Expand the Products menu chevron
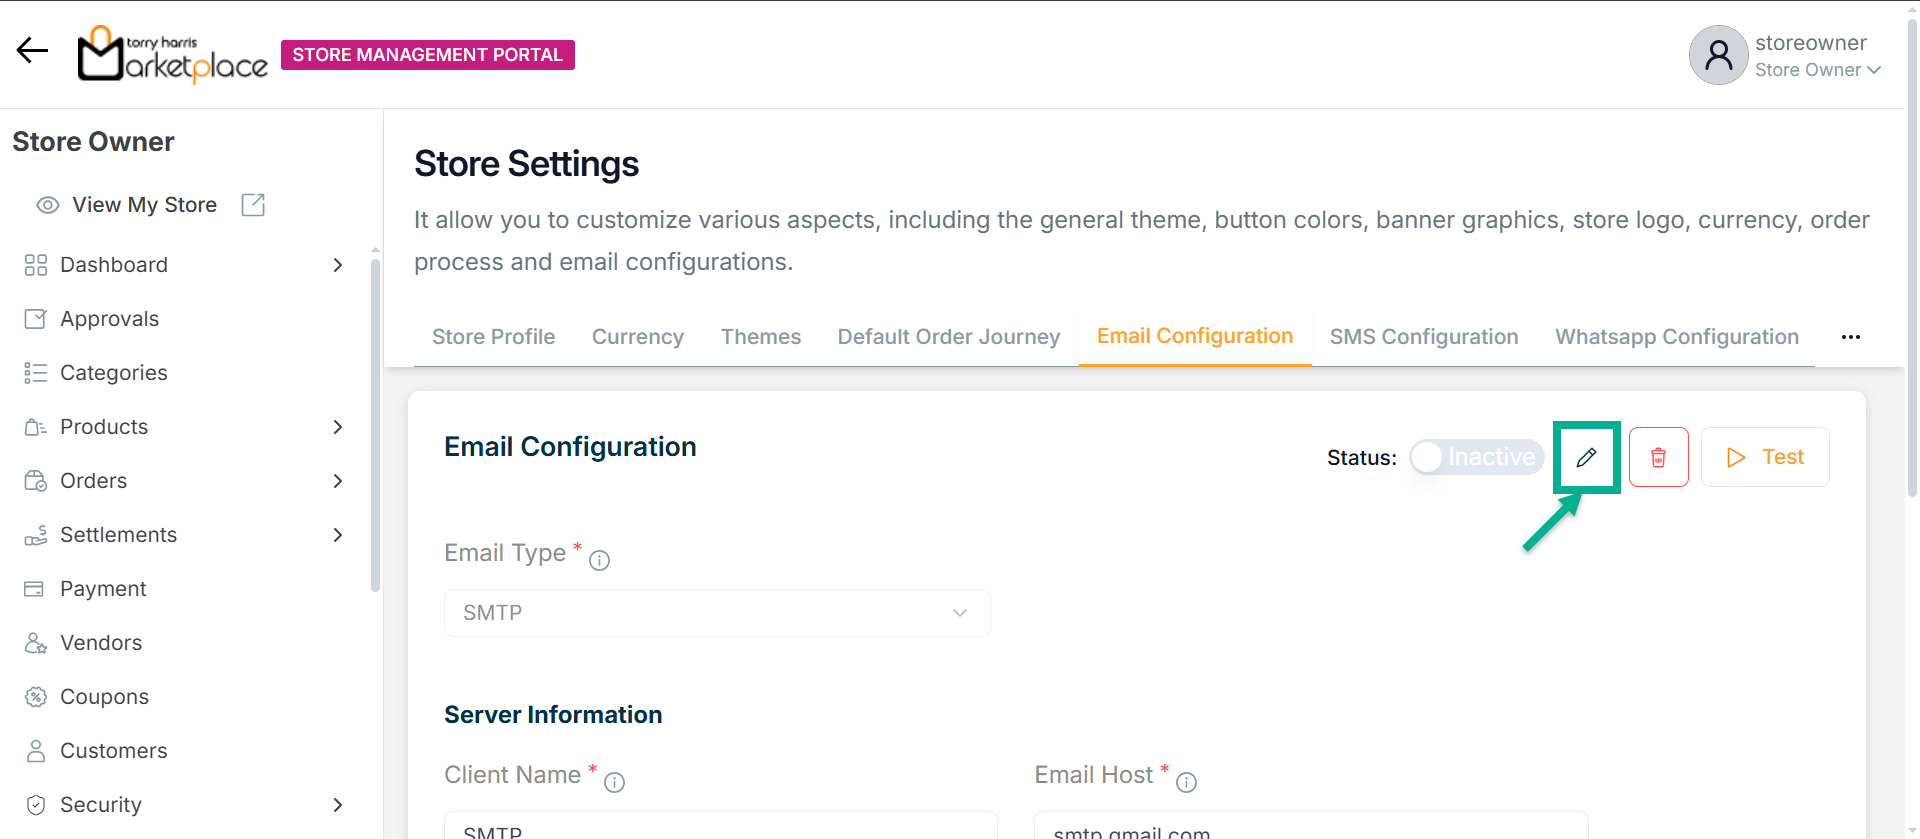 coord(338,427)
